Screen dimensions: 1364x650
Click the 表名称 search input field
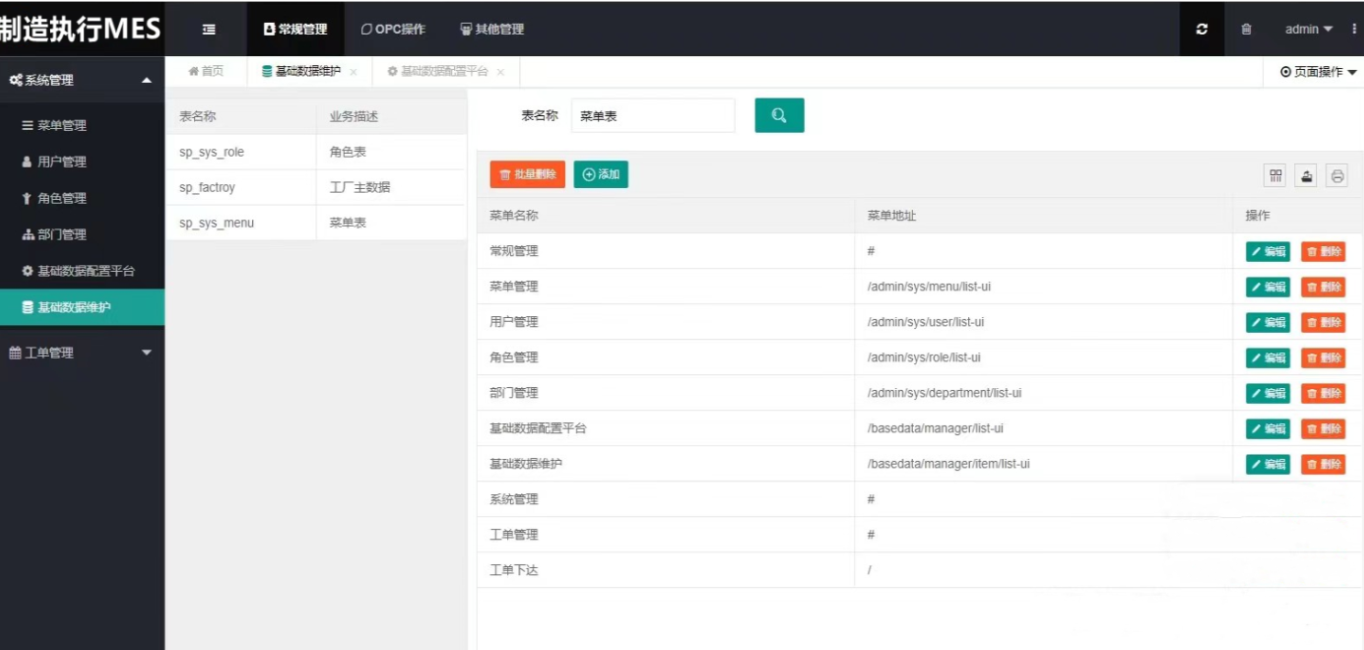[x=652, y=116]
